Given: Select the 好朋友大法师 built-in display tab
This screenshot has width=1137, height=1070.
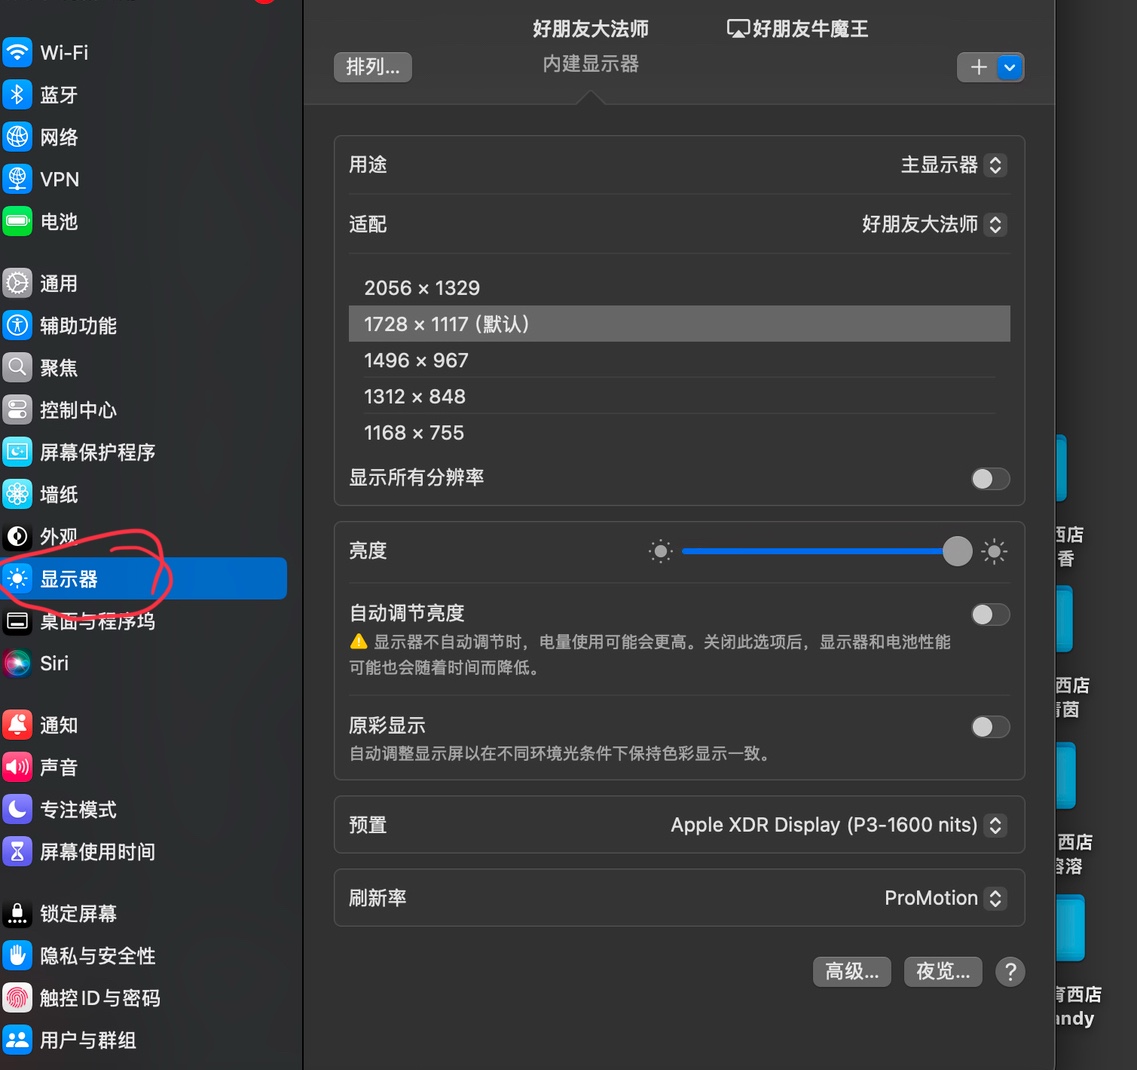Looking at the screenshot, I should pyautogui.click(x=590, y=45).
